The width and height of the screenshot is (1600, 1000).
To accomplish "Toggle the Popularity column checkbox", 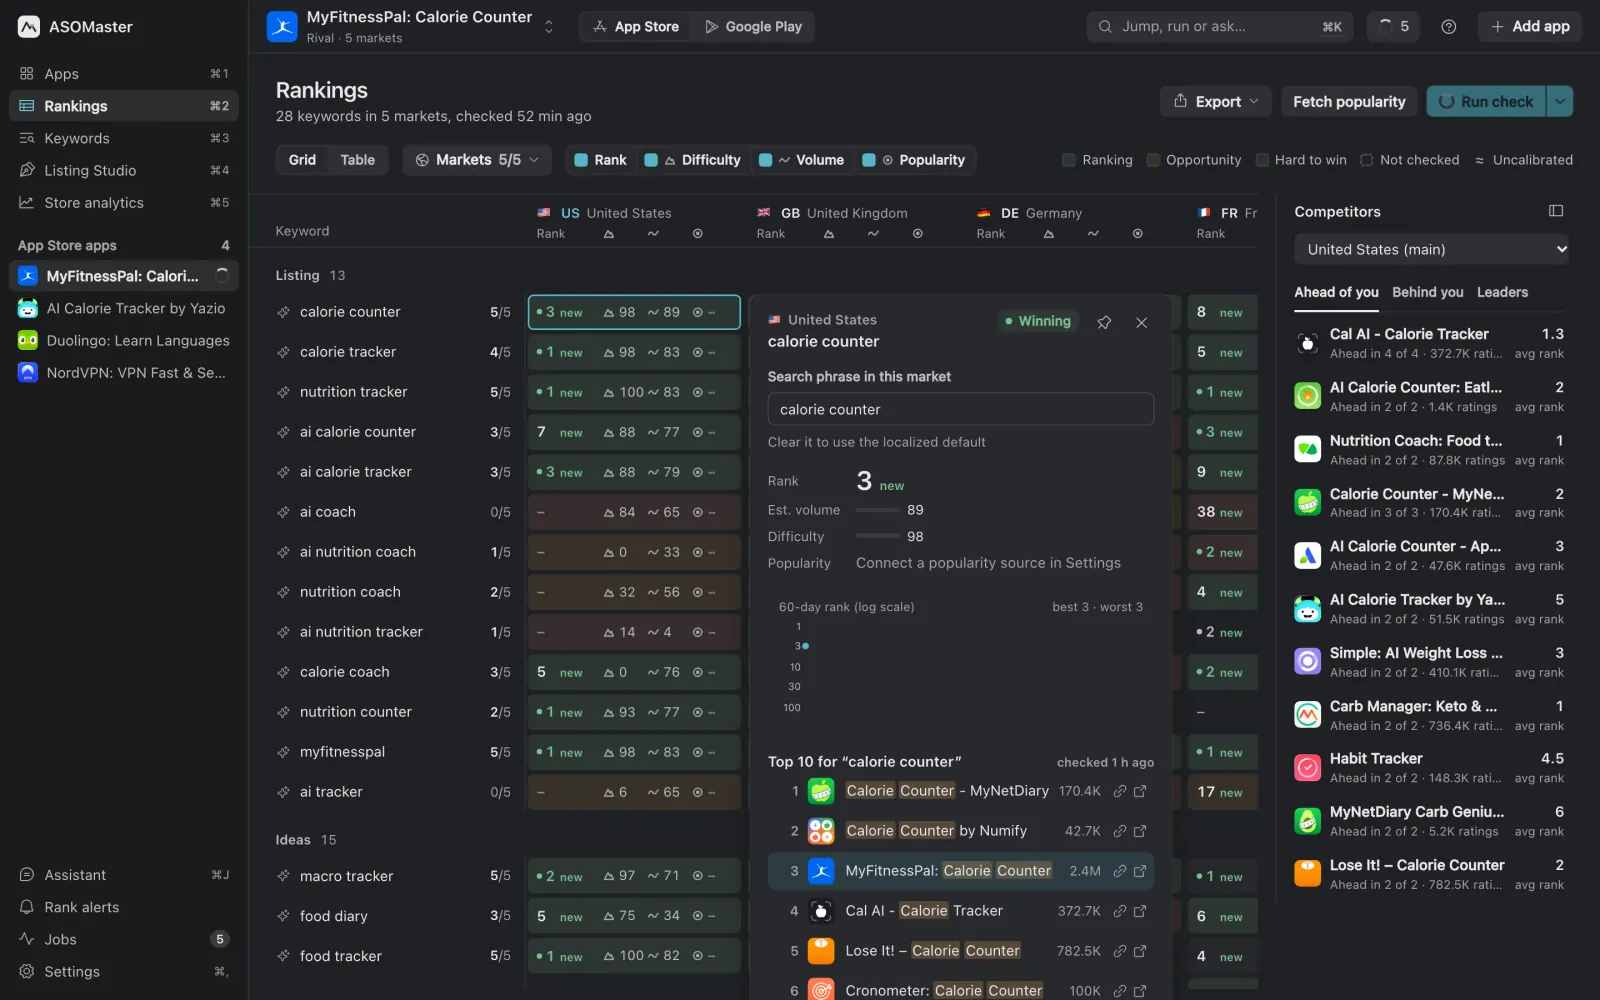I will tap(869, 160).
